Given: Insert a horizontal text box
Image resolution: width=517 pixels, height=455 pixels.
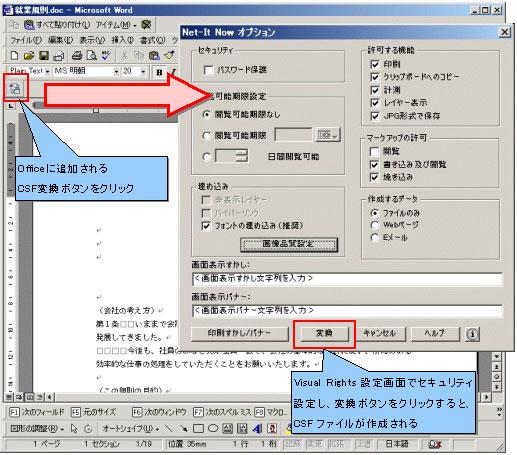Looking at the screenshot, I should 228,428.
